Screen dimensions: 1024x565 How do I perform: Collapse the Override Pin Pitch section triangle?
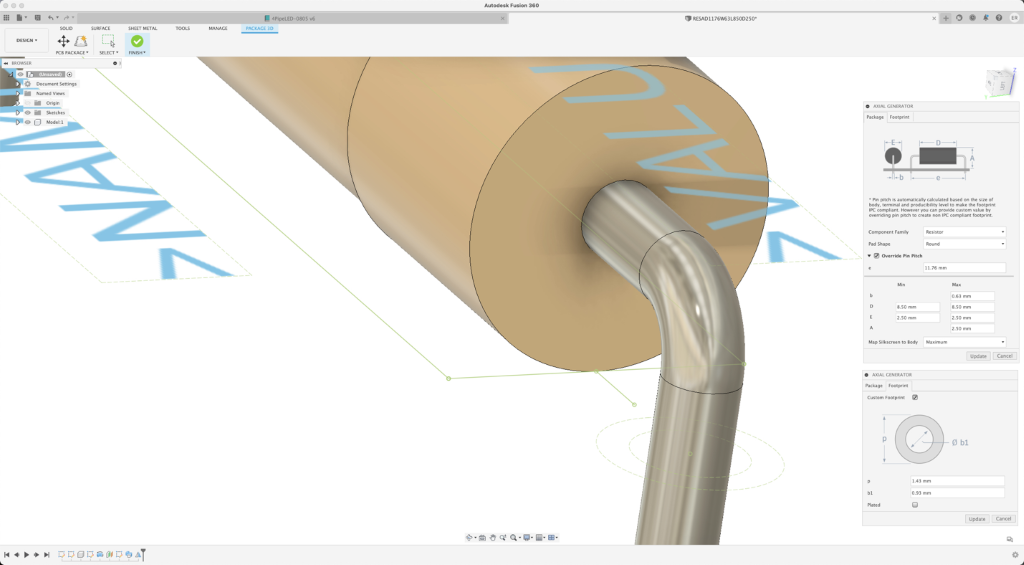pos(869,255)
